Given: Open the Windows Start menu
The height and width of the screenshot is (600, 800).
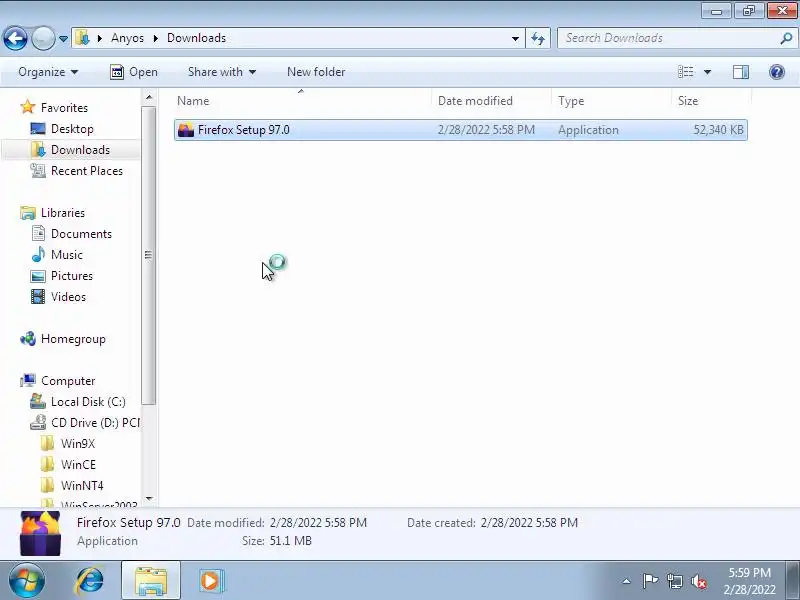Looking at the screenshot, I should (27, 581).
